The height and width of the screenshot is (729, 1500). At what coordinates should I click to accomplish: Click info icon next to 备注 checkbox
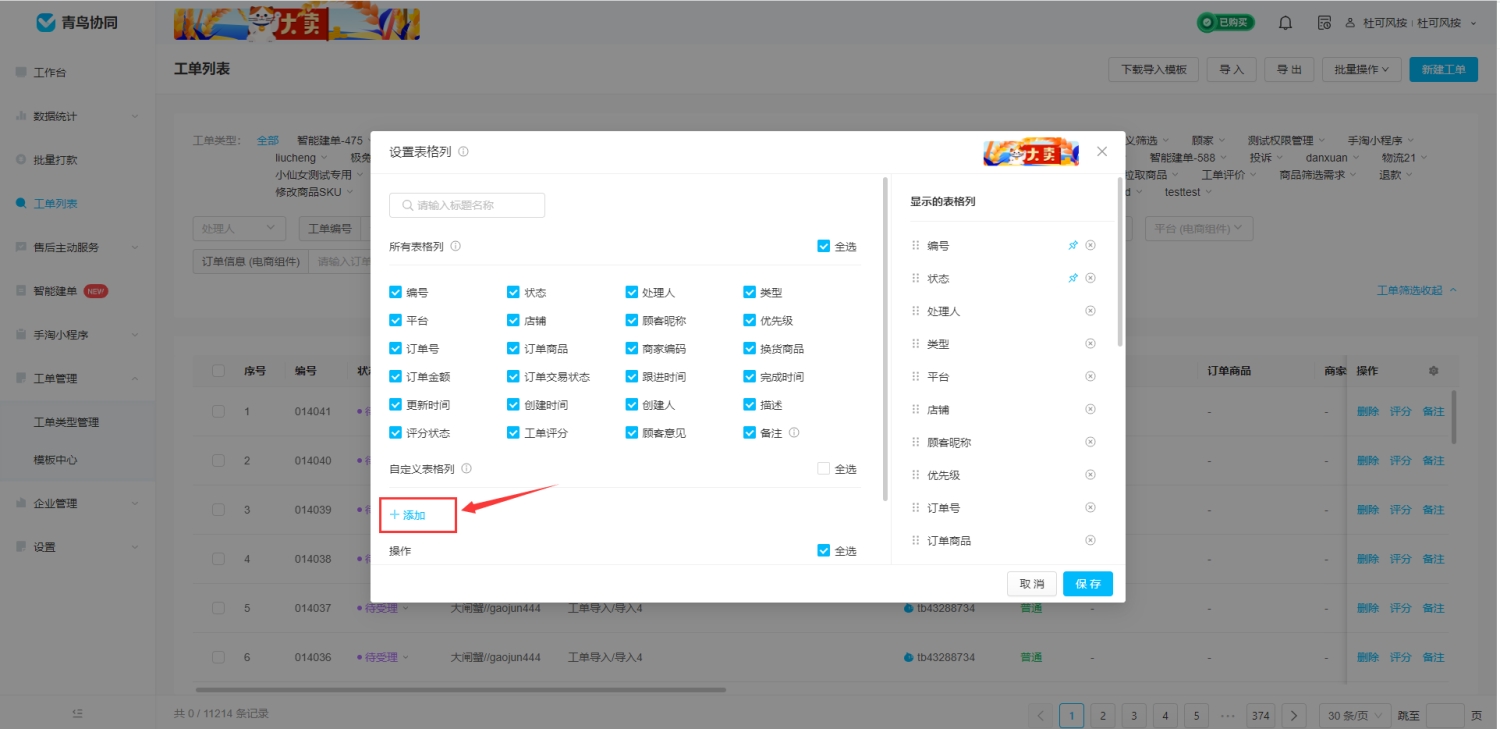[794, 433]
